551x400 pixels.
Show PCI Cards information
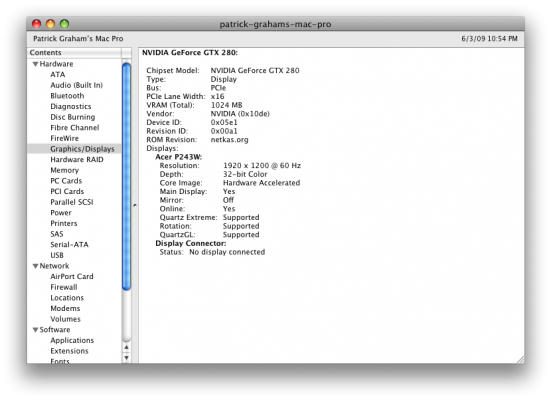point(67,192)
